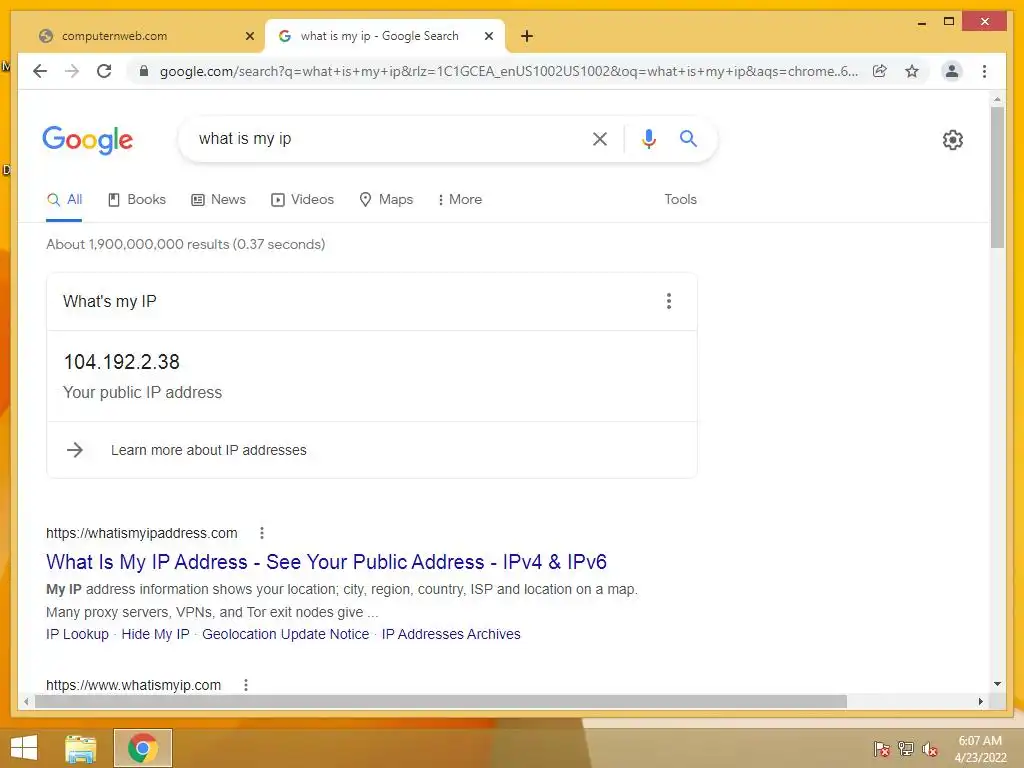Open the Action Center flag tray icon

[882, 748]
